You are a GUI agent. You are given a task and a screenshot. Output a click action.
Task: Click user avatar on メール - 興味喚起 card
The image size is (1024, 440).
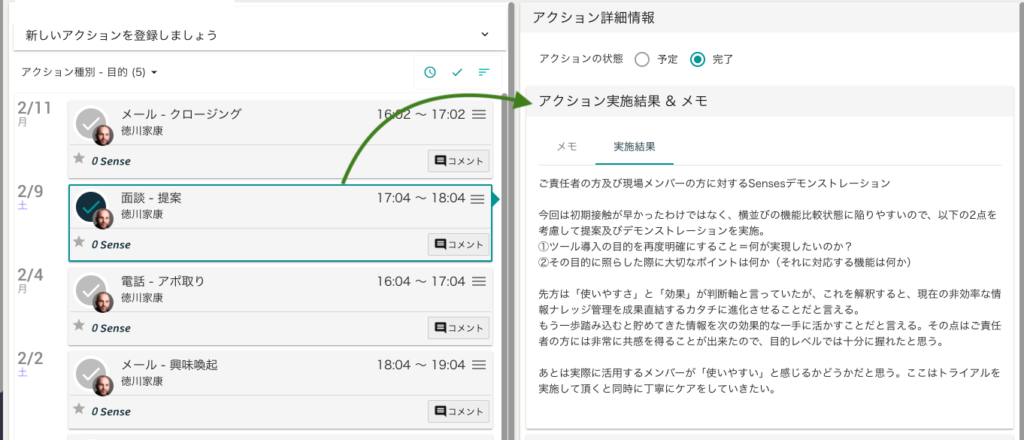(103, 386)
